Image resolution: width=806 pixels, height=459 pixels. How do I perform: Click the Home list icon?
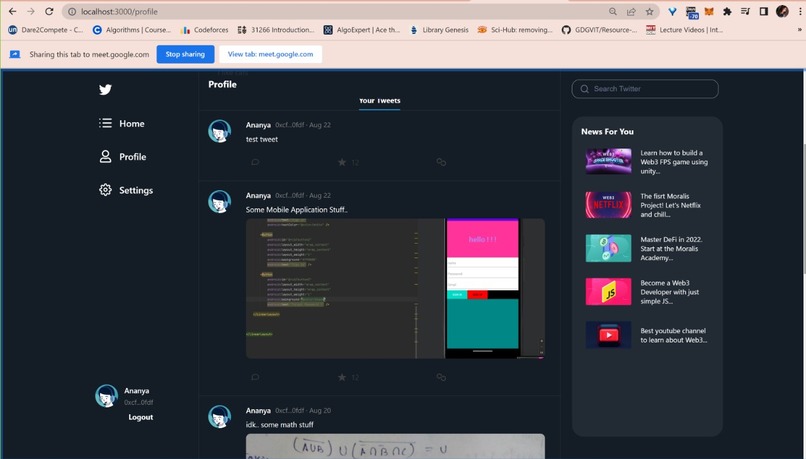point(105,123)
